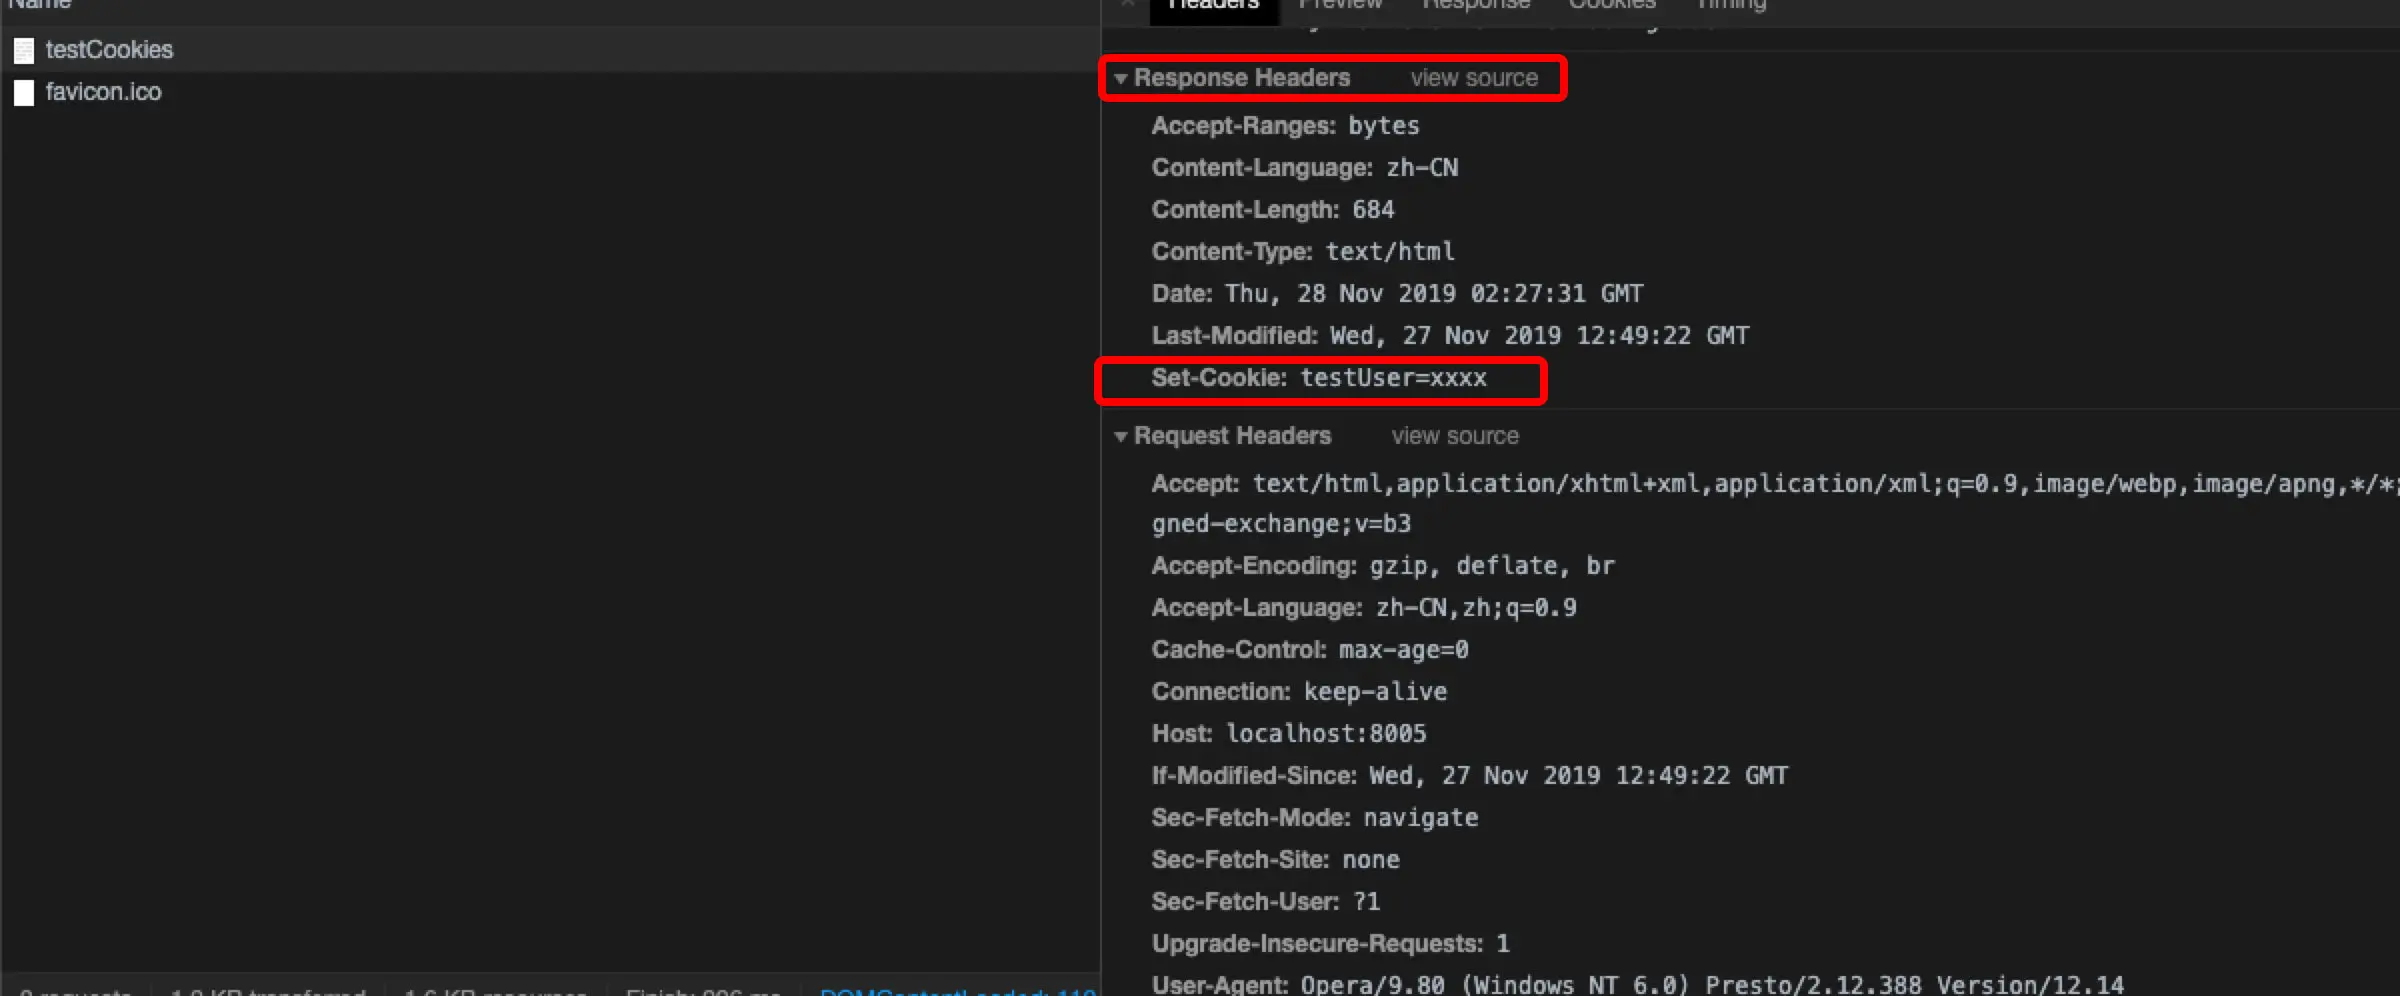
Task: Switch to the Preview tab
Action: [x=1340, y=4]
